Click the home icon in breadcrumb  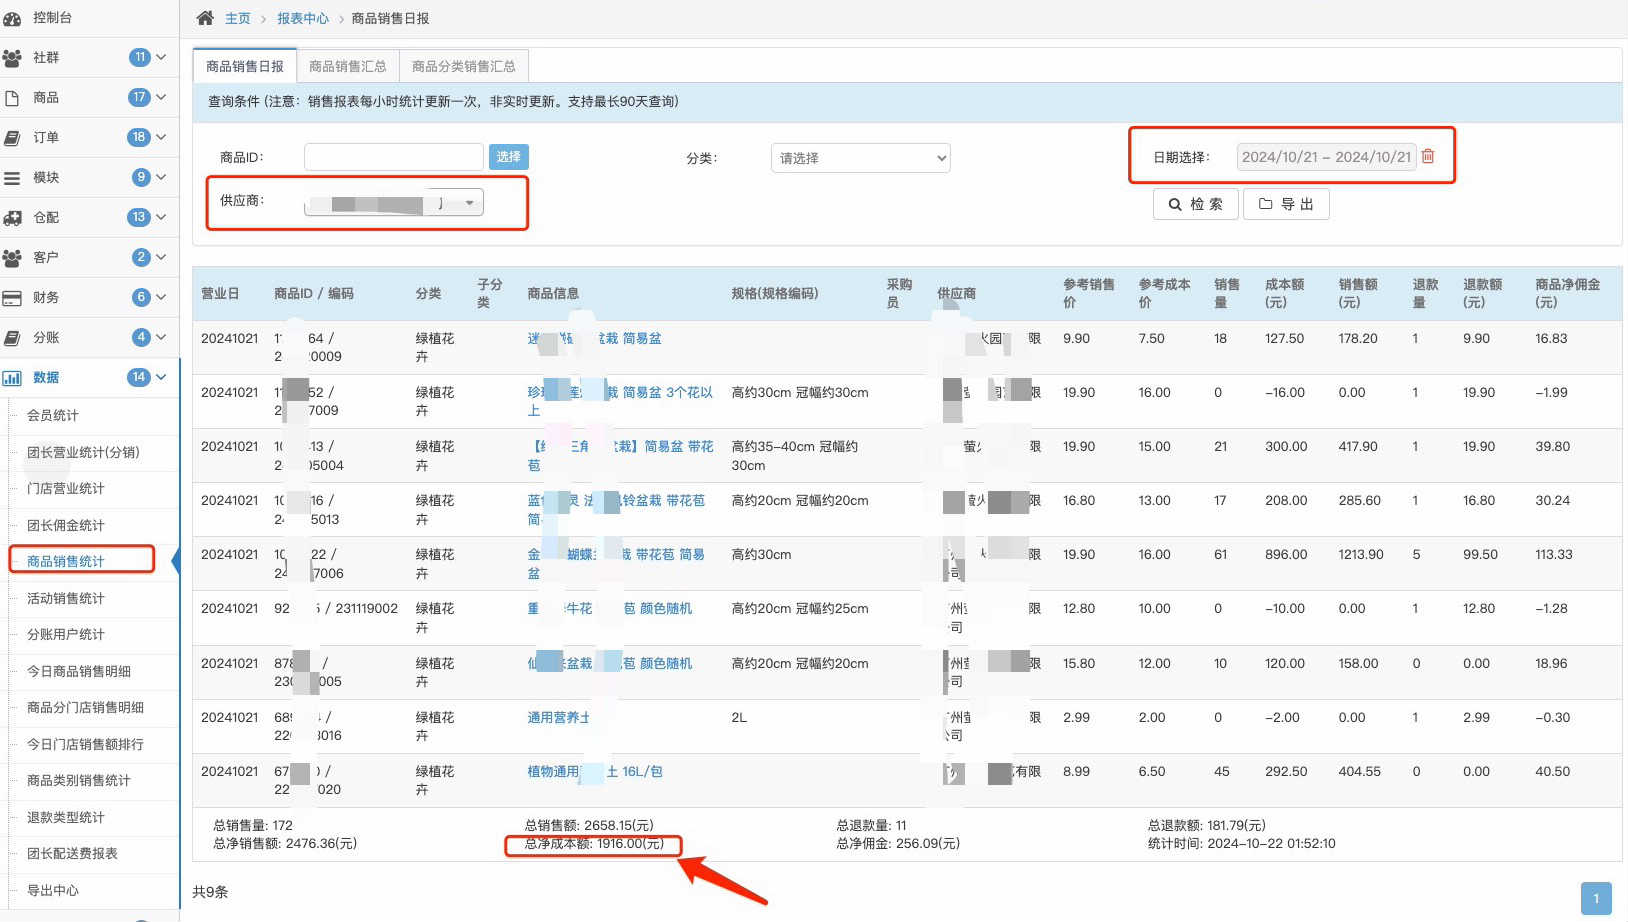205,18
